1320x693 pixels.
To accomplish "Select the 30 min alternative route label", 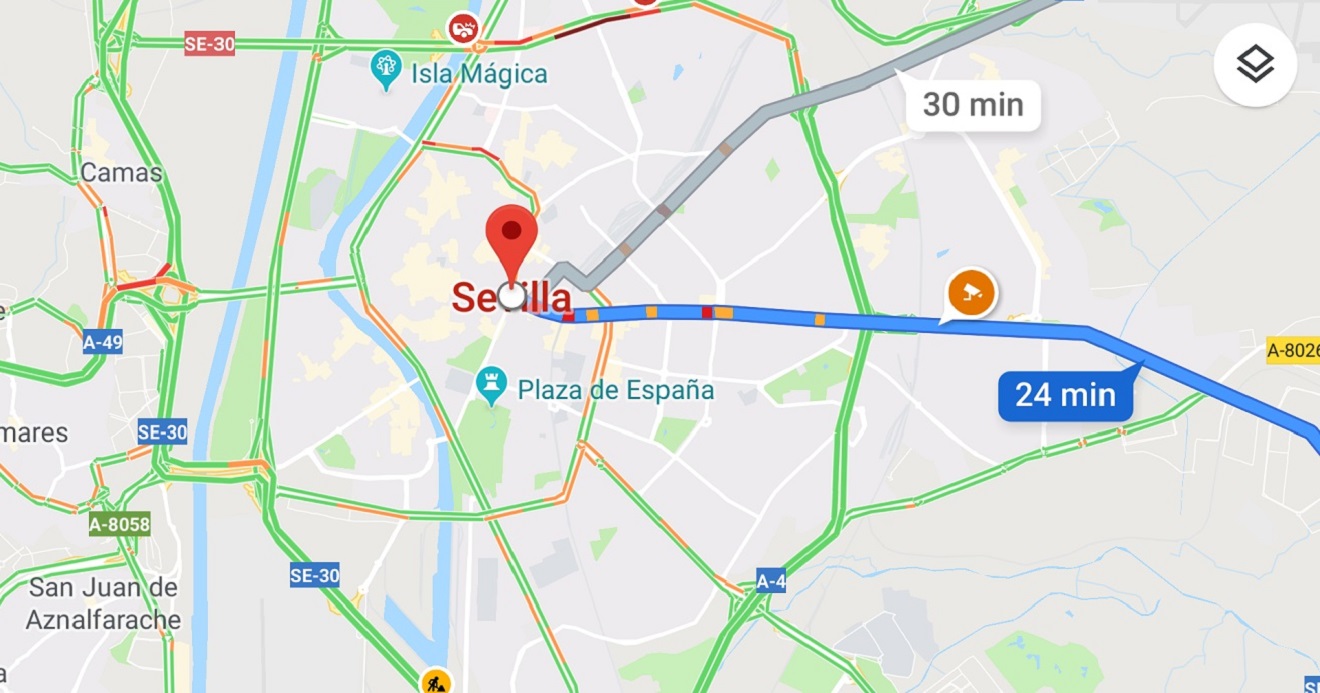I will click(973, 104).
